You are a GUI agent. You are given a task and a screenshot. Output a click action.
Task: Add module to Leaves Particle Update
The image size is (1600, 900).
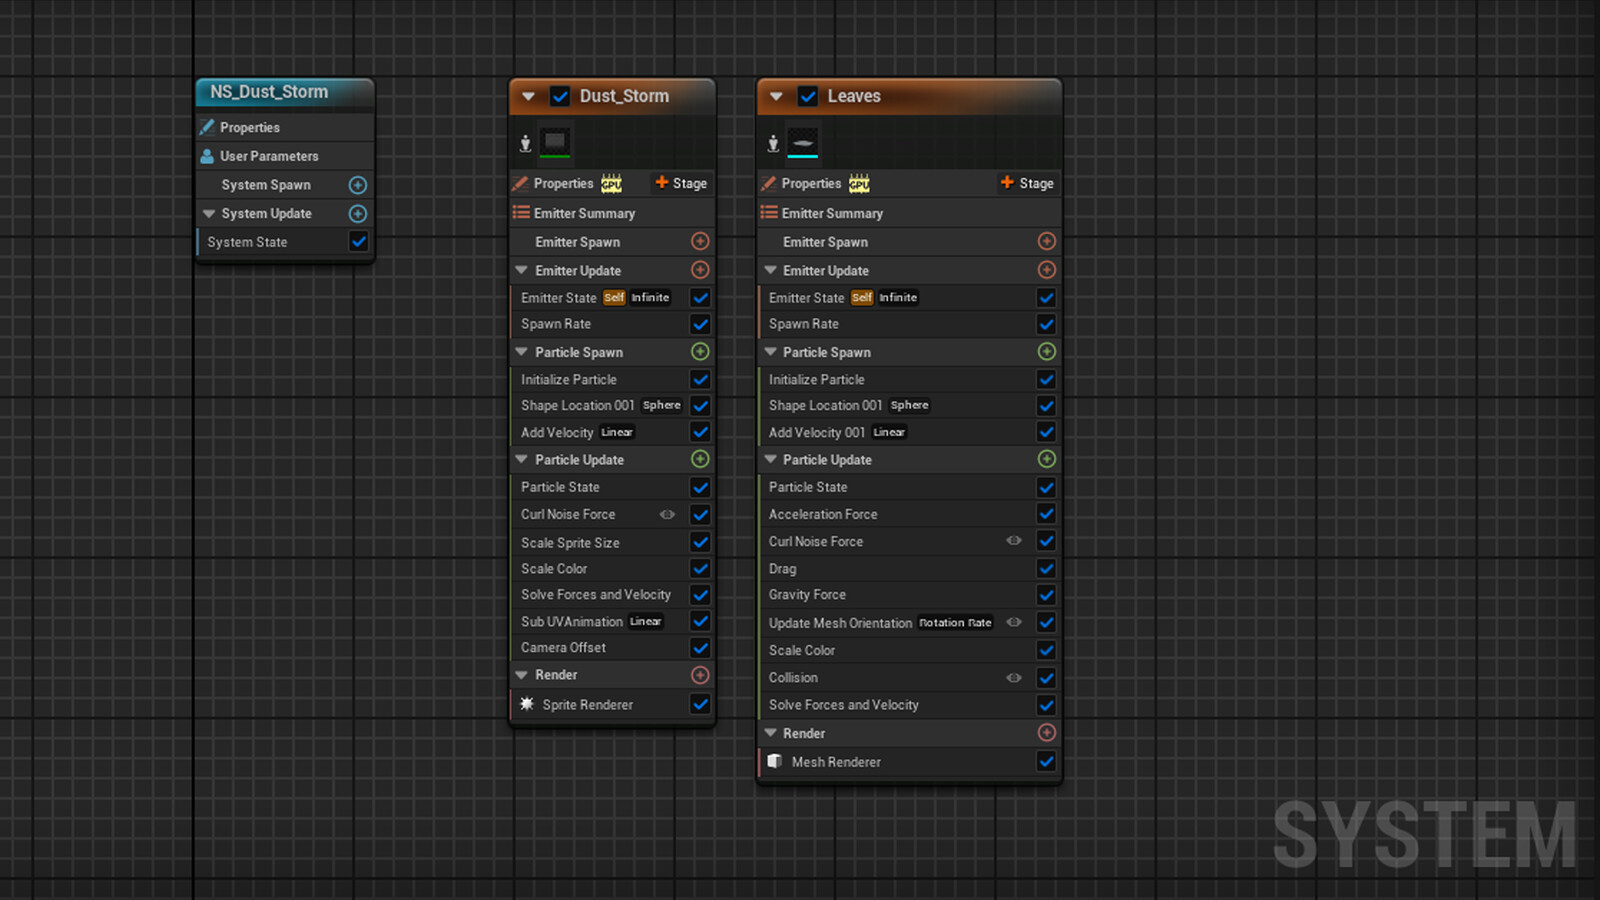click(x=1046, y=459)
